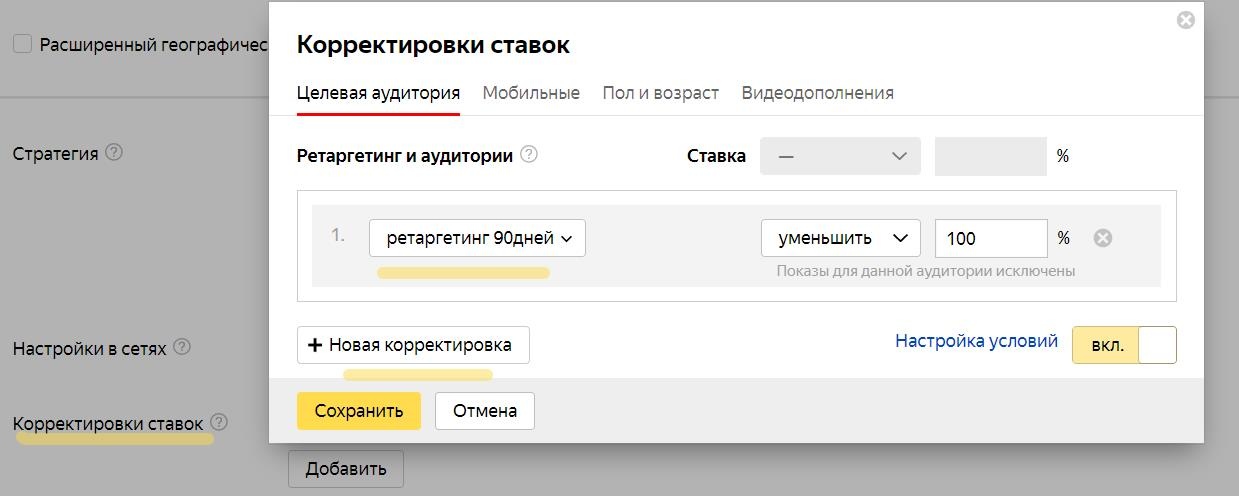This screenshot has width=1239, height=496.
Task: Open the ретаргетинг 90дней audience dropdown
Action: [477, 238]
